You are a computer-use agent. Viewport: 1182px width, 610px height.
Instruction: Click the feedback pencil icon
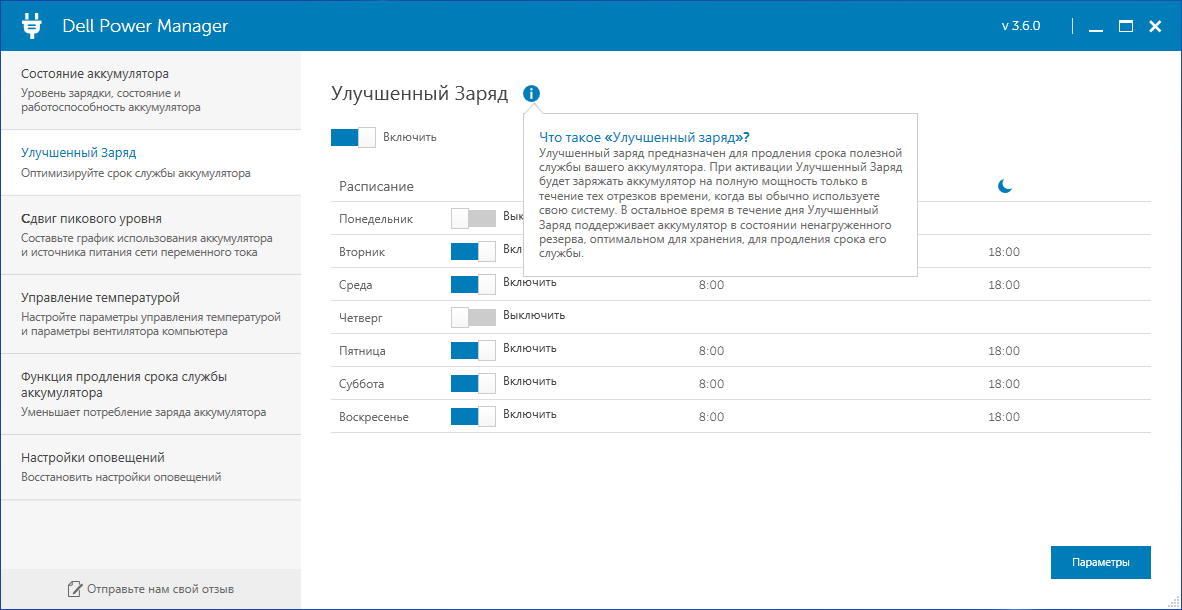pos(74,588)
